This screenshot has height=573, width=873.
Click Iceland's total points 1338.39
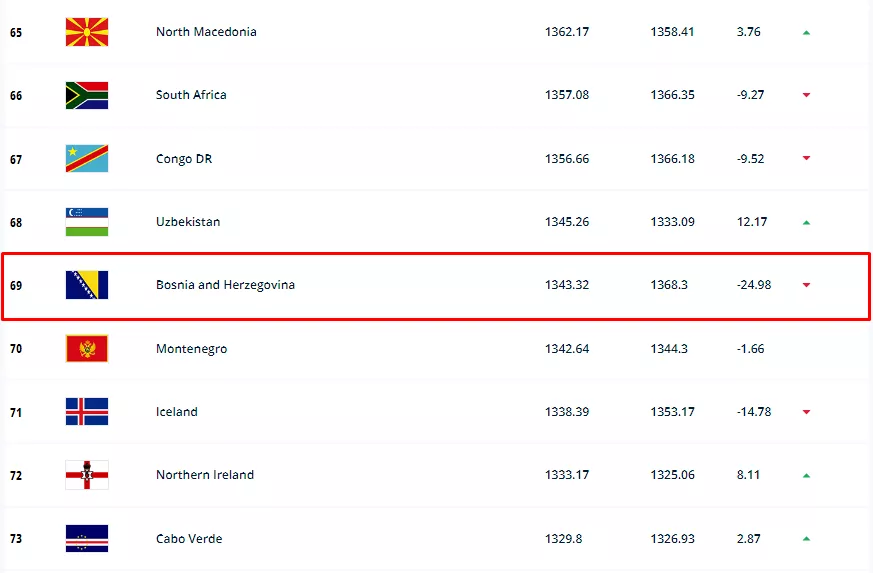tap(567, 412)
